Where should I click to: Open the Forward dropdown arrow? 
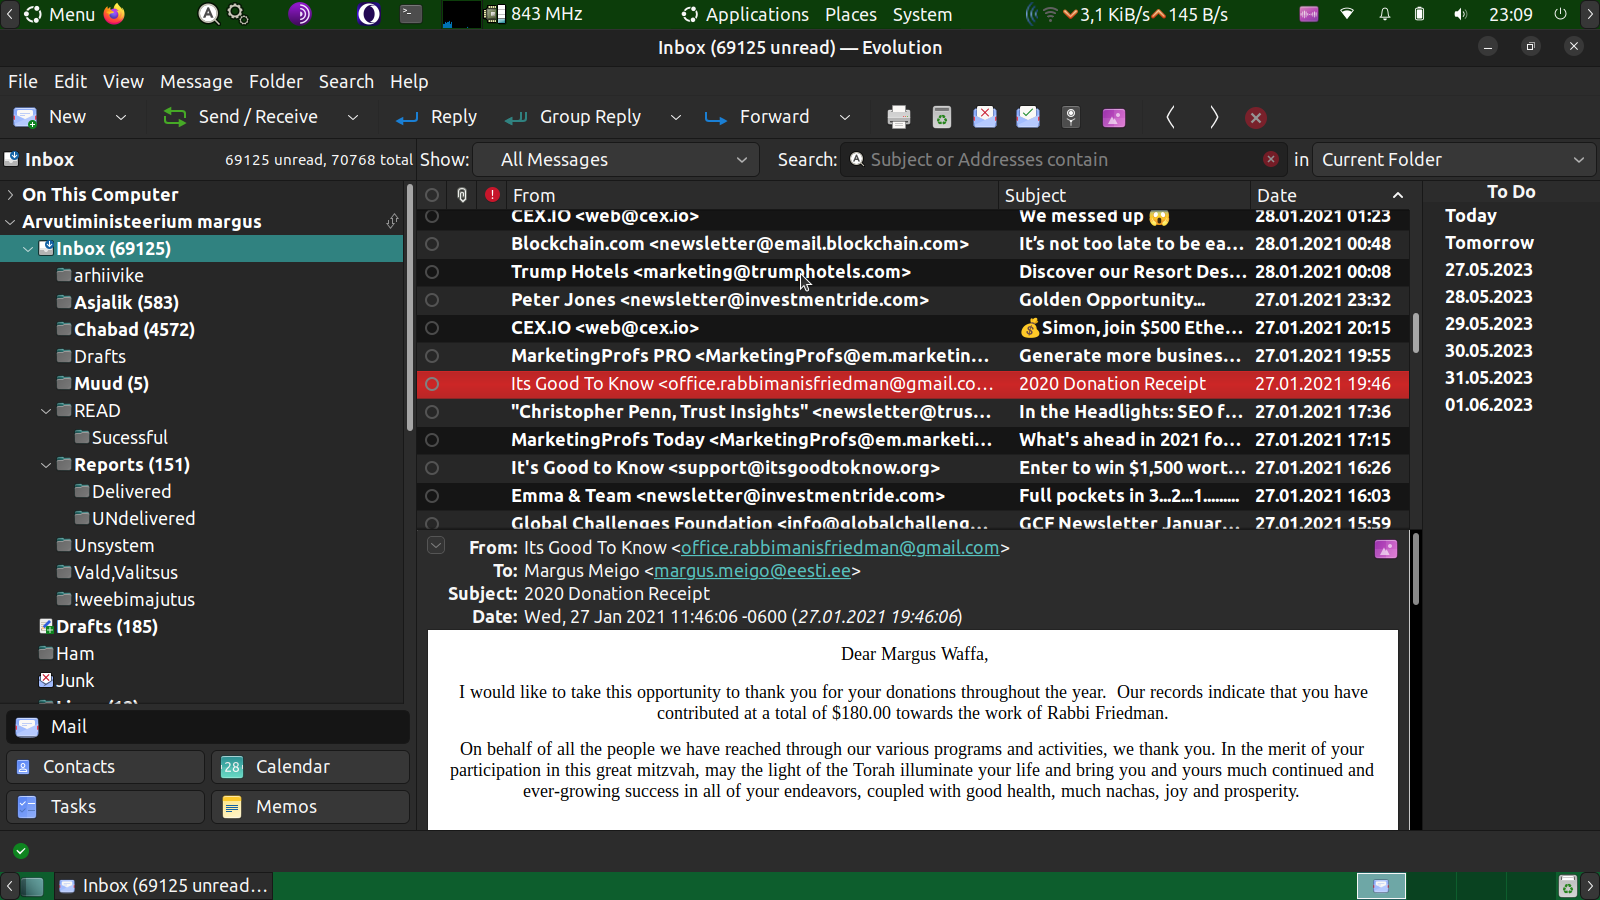845,117
